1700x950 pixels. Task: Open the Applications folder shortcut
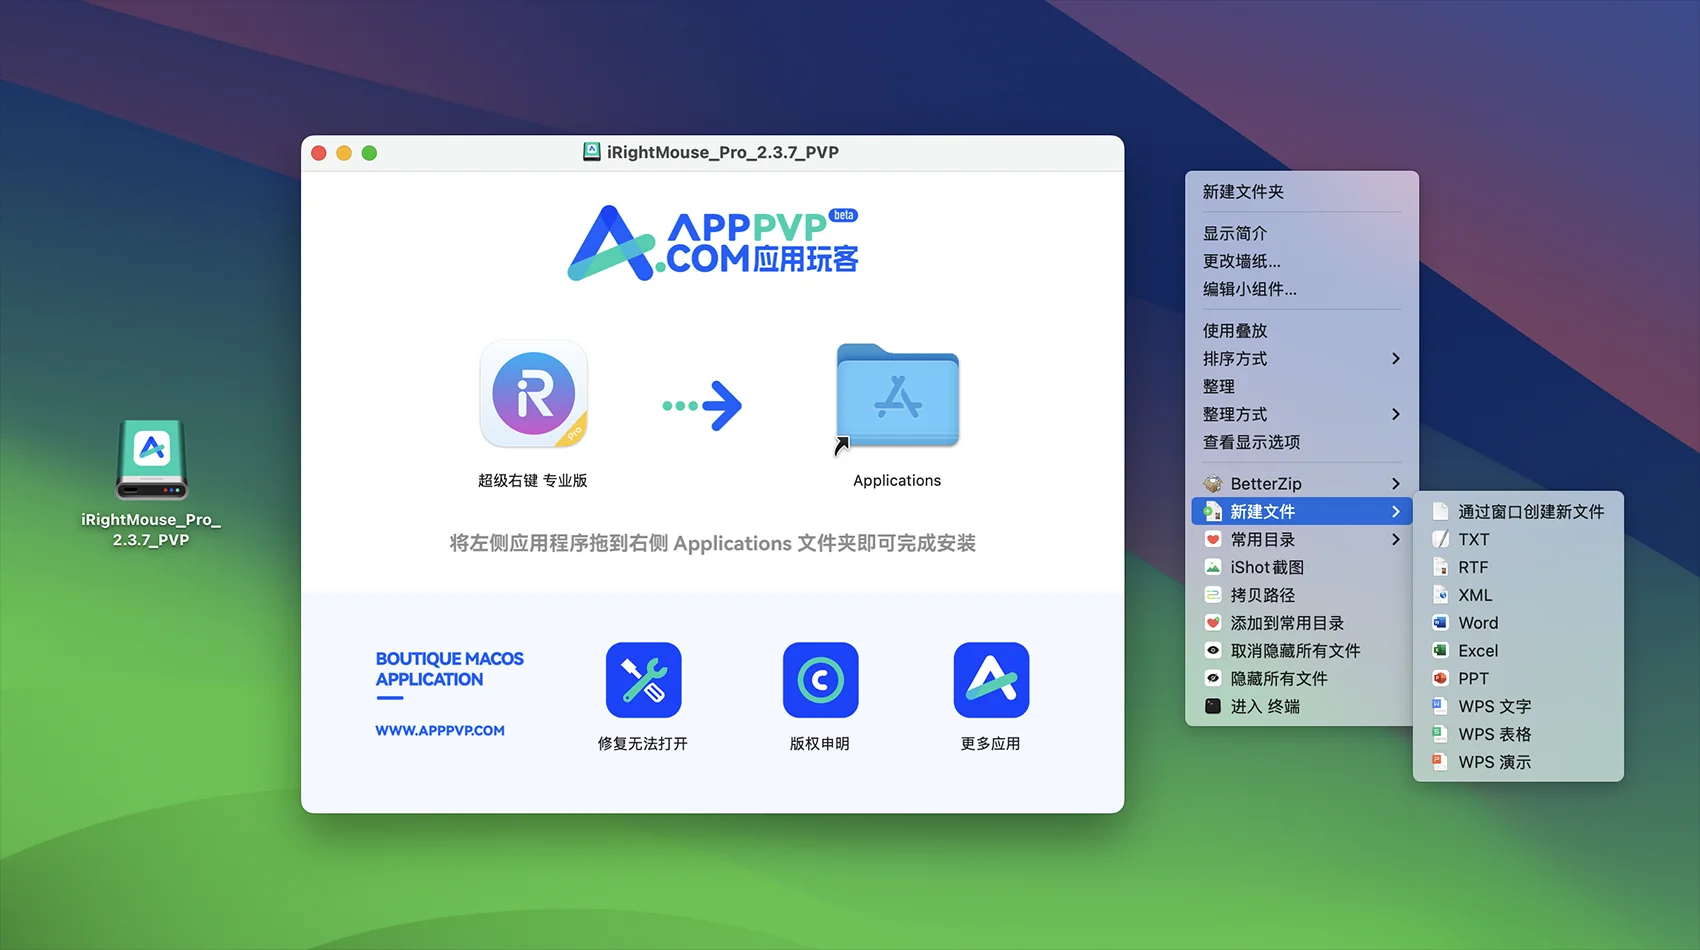(x=897, y=397)
